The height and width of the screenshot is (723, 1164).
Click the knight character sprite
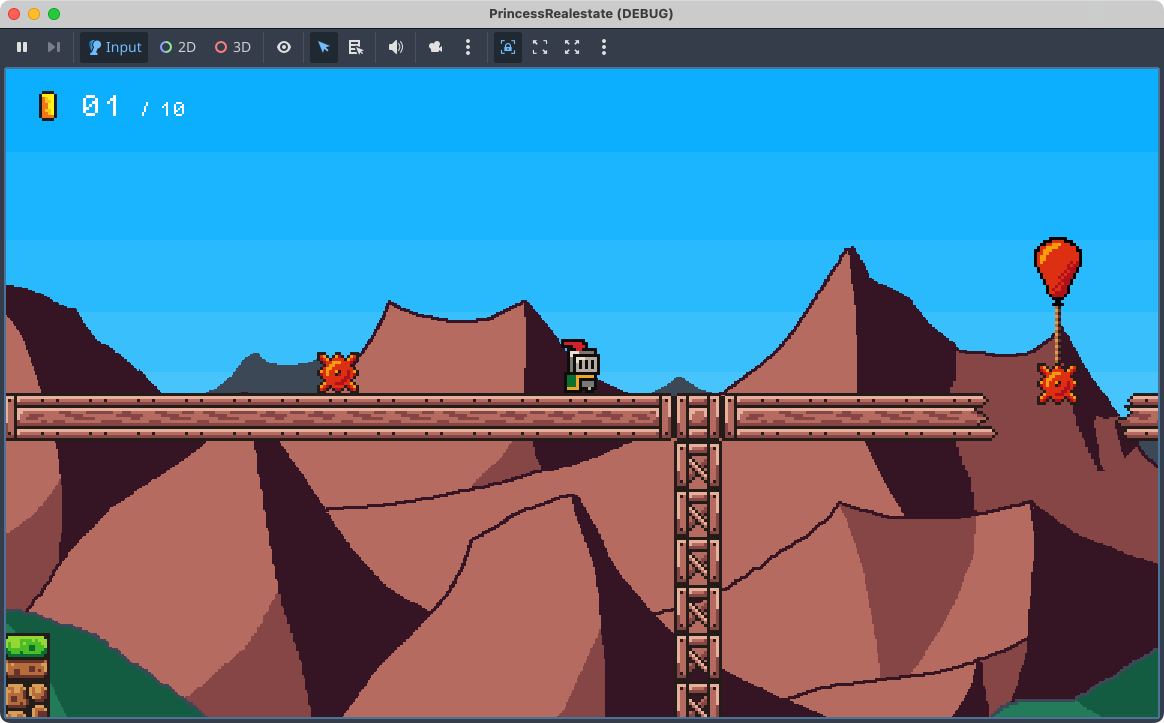click(x=581, y=367)
